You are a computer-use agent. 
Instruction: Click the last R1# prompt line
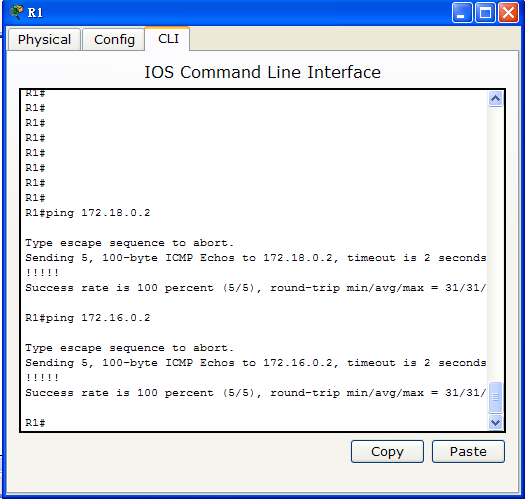(35, 423)
